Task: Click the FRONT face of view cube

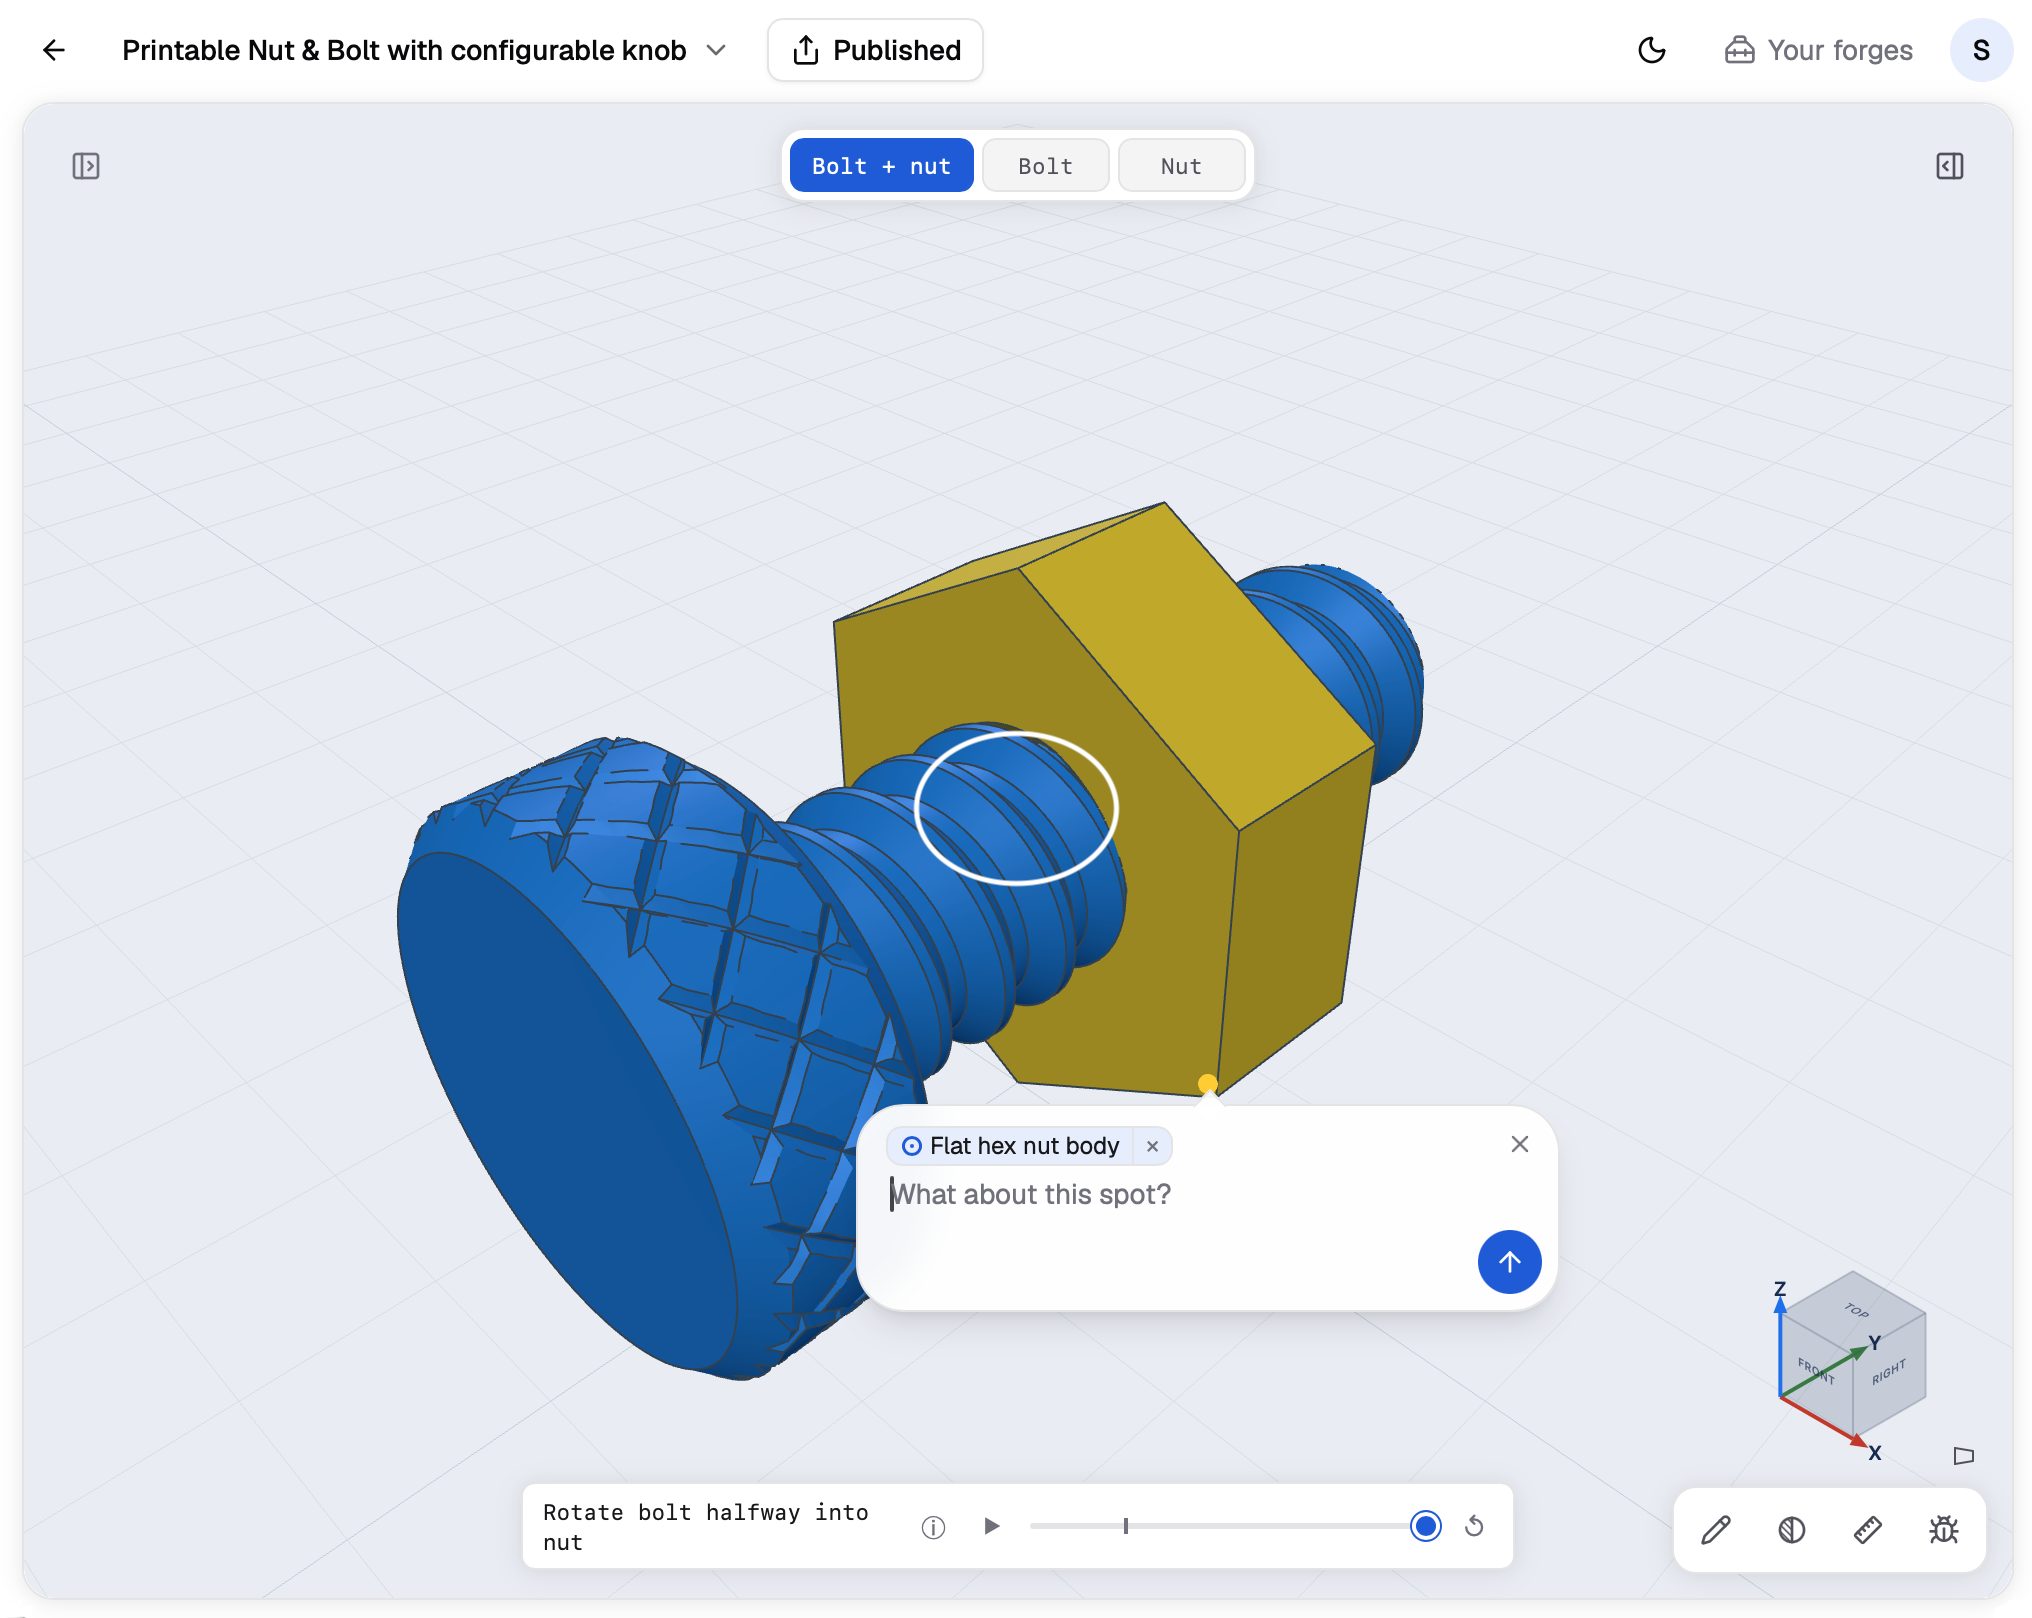Action: coord(1815,1371)
